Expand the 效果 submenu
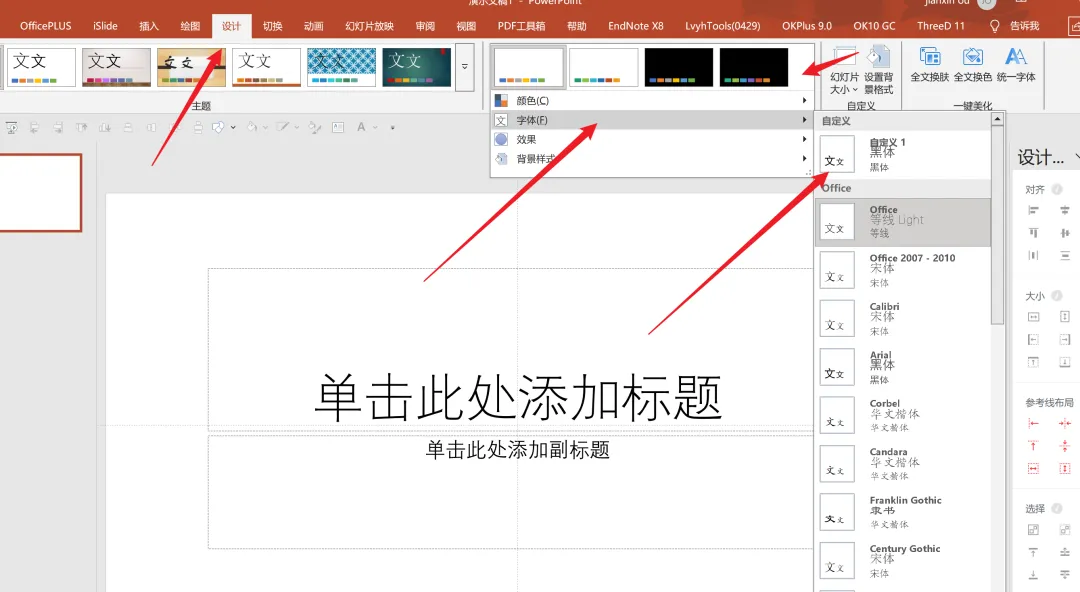This screenshot has width=1080, height=592. [x=651, y=139]
